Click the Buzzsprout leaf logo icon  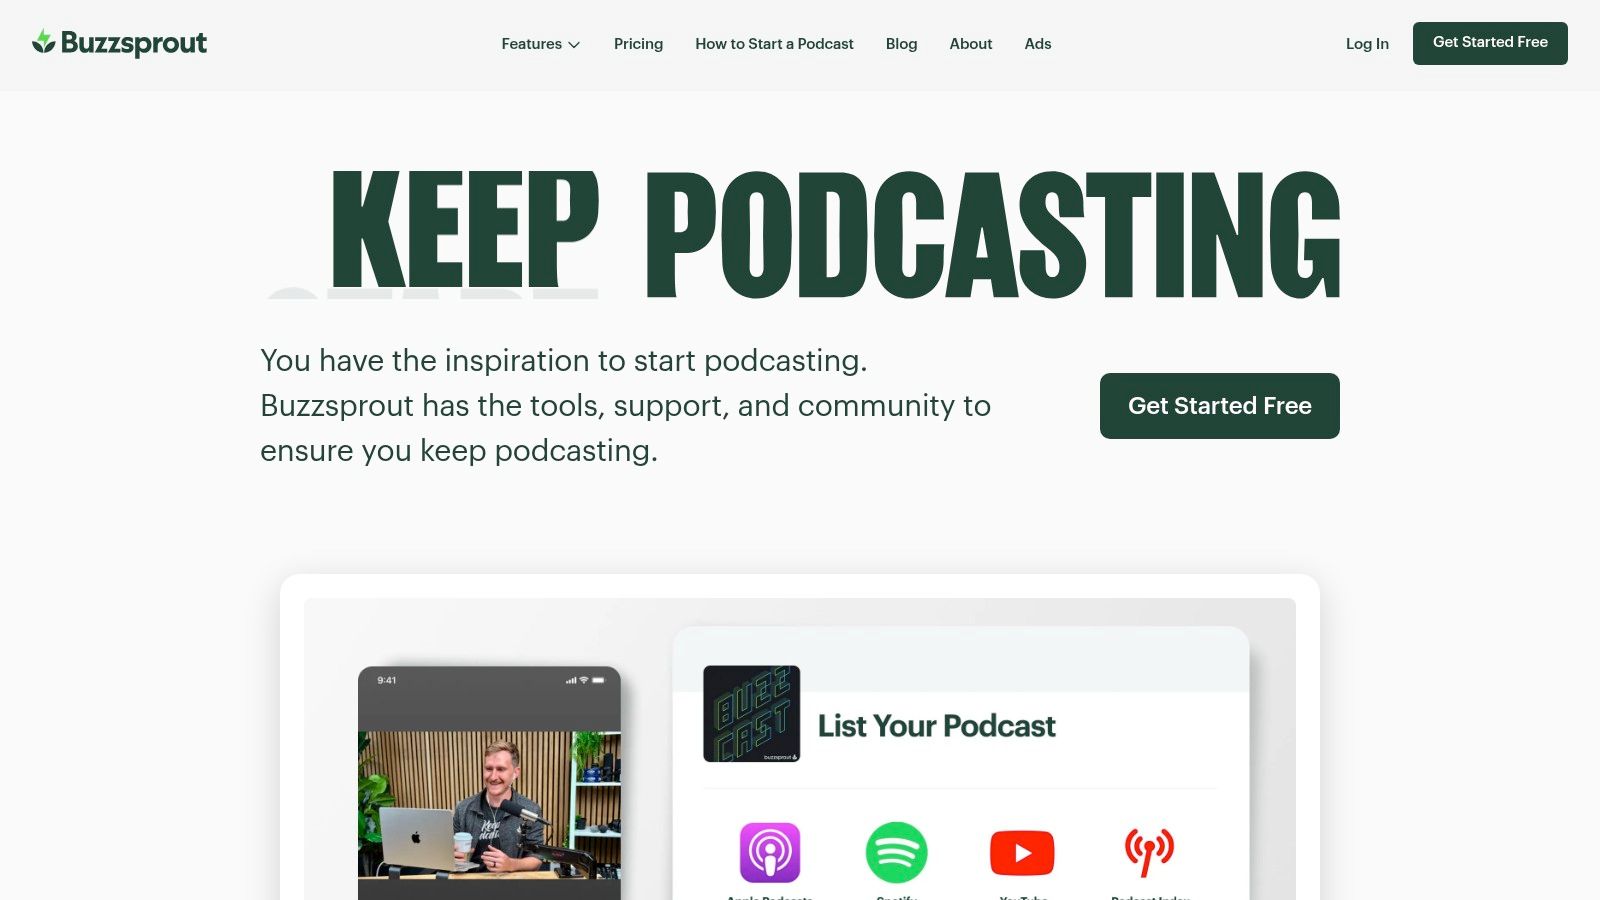coord(43,42)
